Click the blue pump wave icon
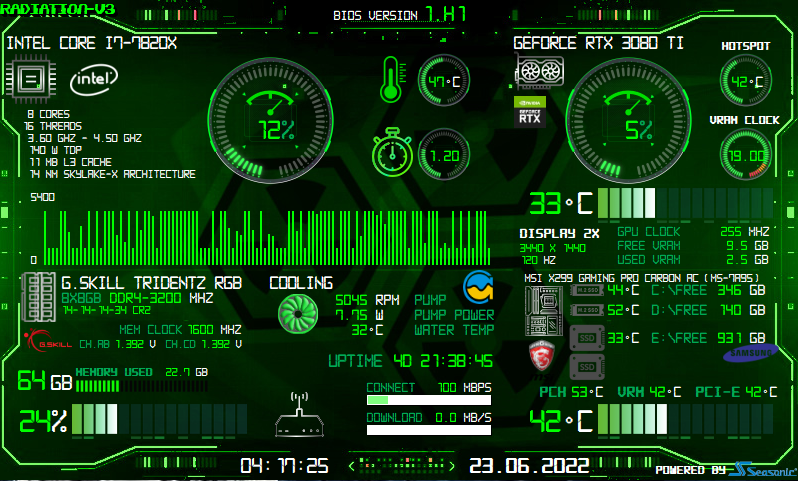 [x=480, y=287]
